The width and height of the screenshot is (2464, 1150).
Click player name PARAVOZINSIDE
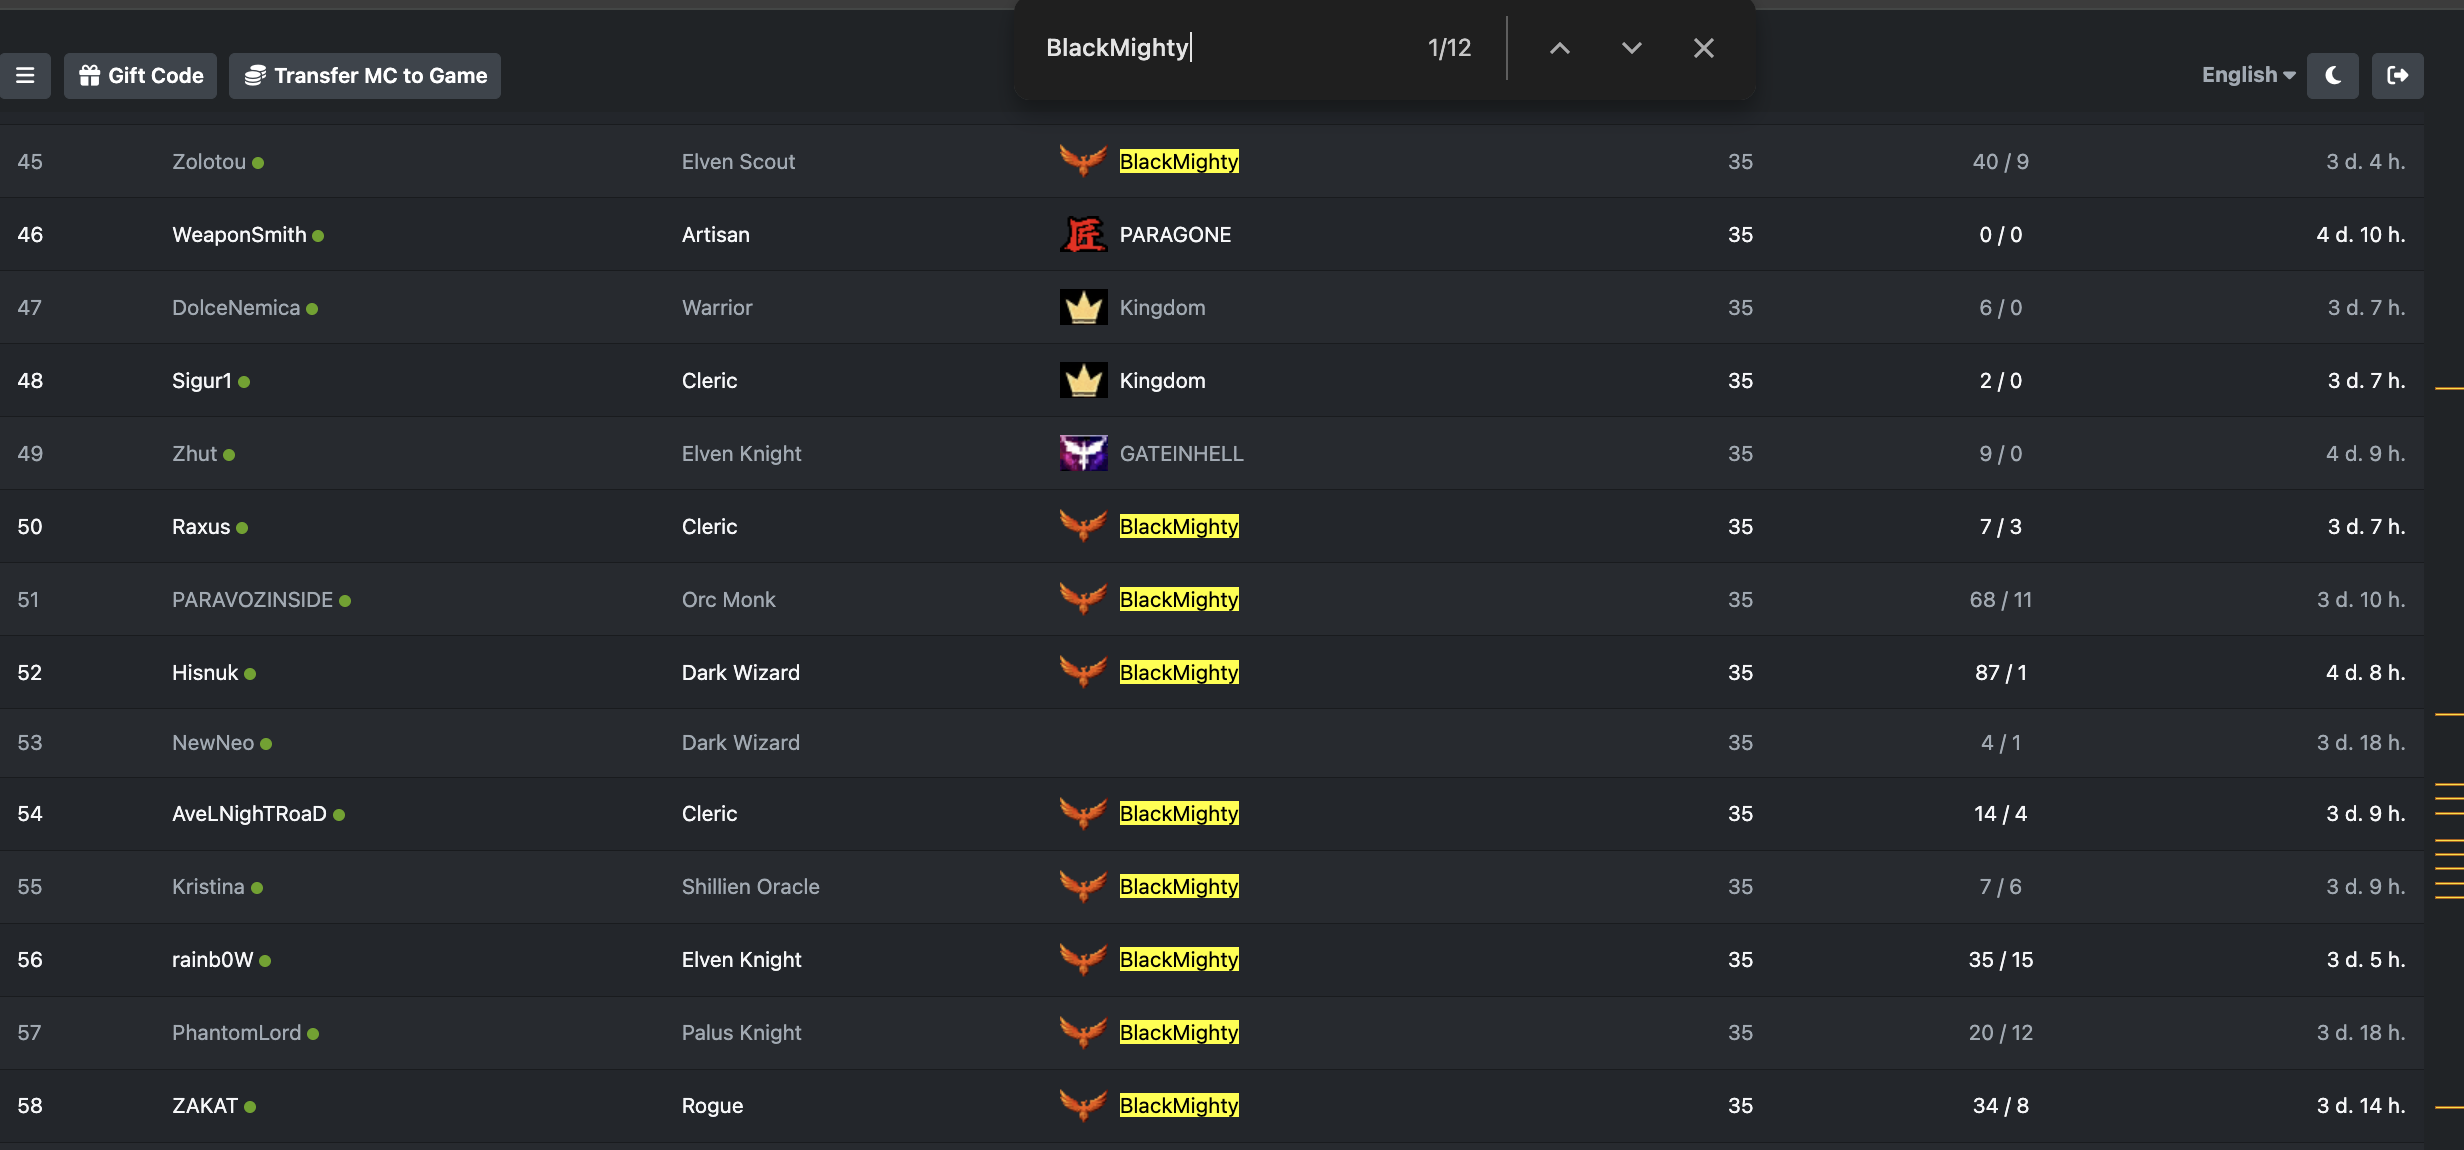252,600
